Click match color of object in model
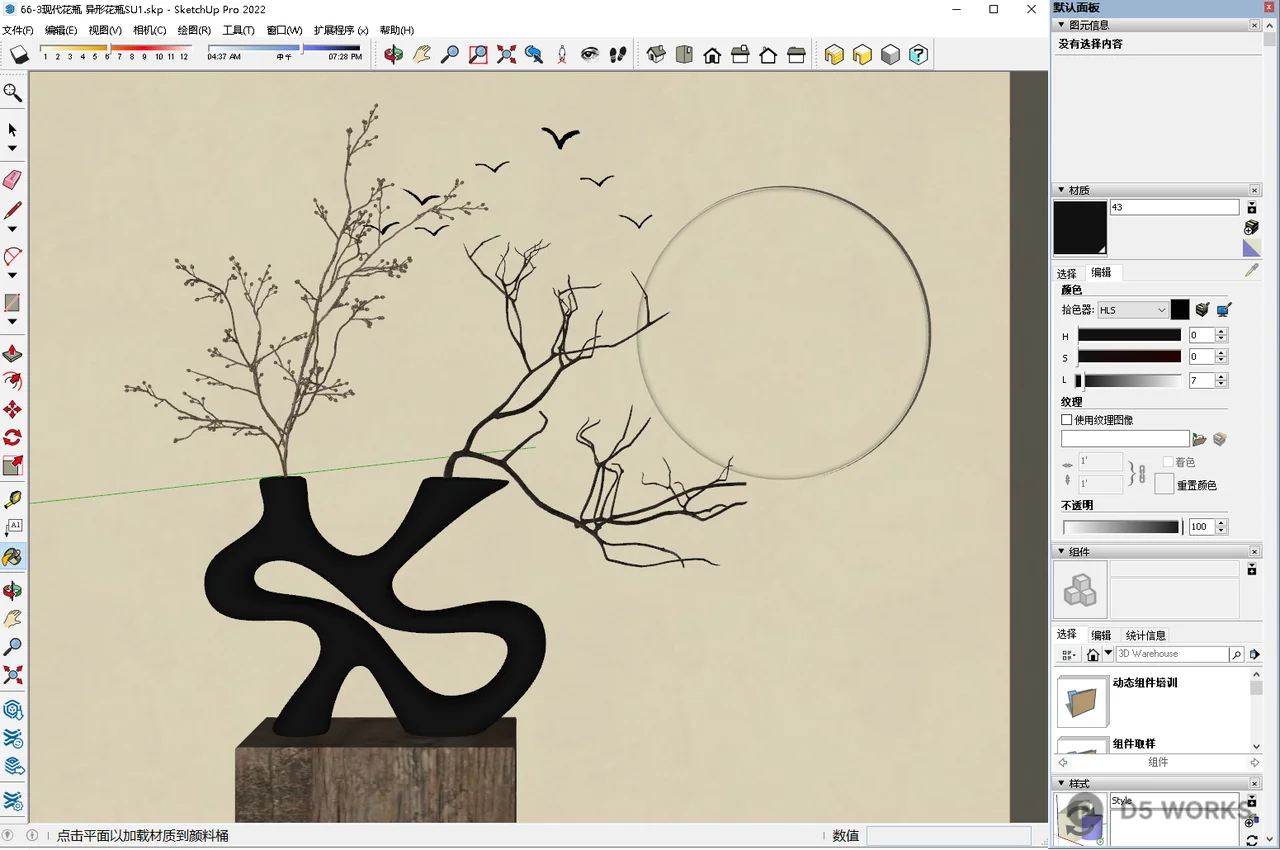This screenshot has height=850, width=1280. click(x=1202, y=310)
